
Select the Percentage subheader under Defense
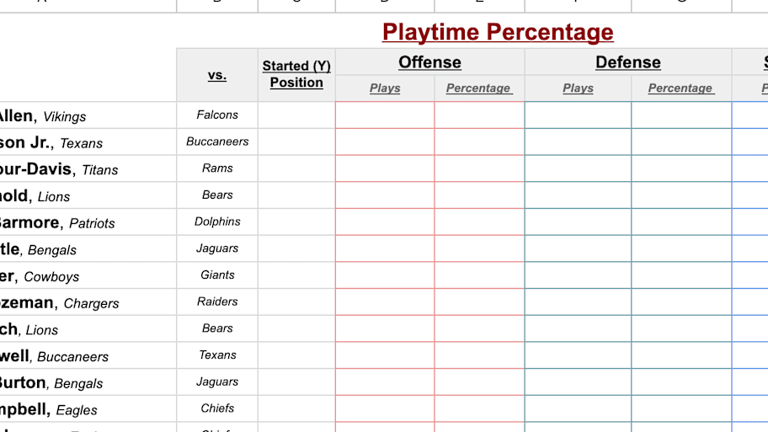pos(680,88)
